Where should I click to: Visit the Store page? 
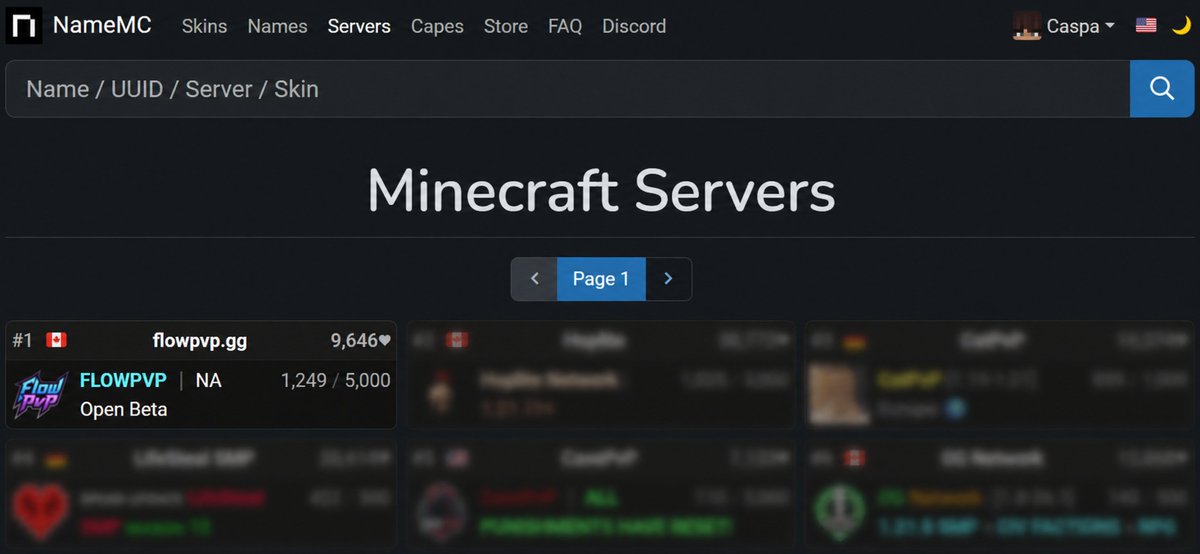(506, 26)
